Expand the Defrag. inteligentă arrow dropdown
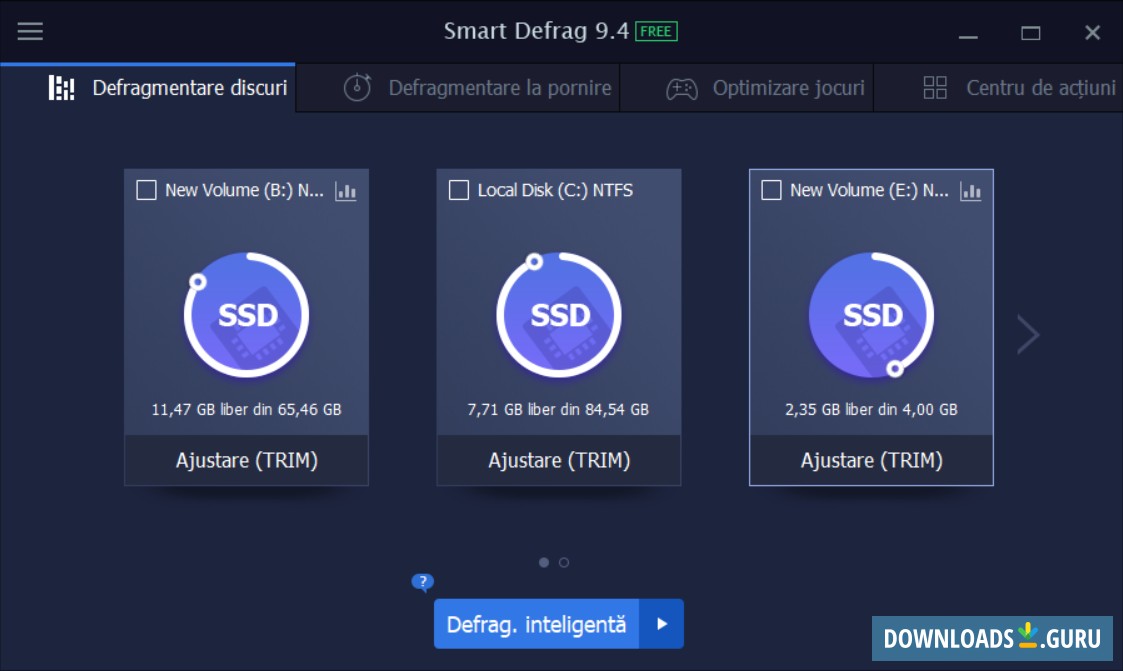1123x671 pixels. coord(662,624)
